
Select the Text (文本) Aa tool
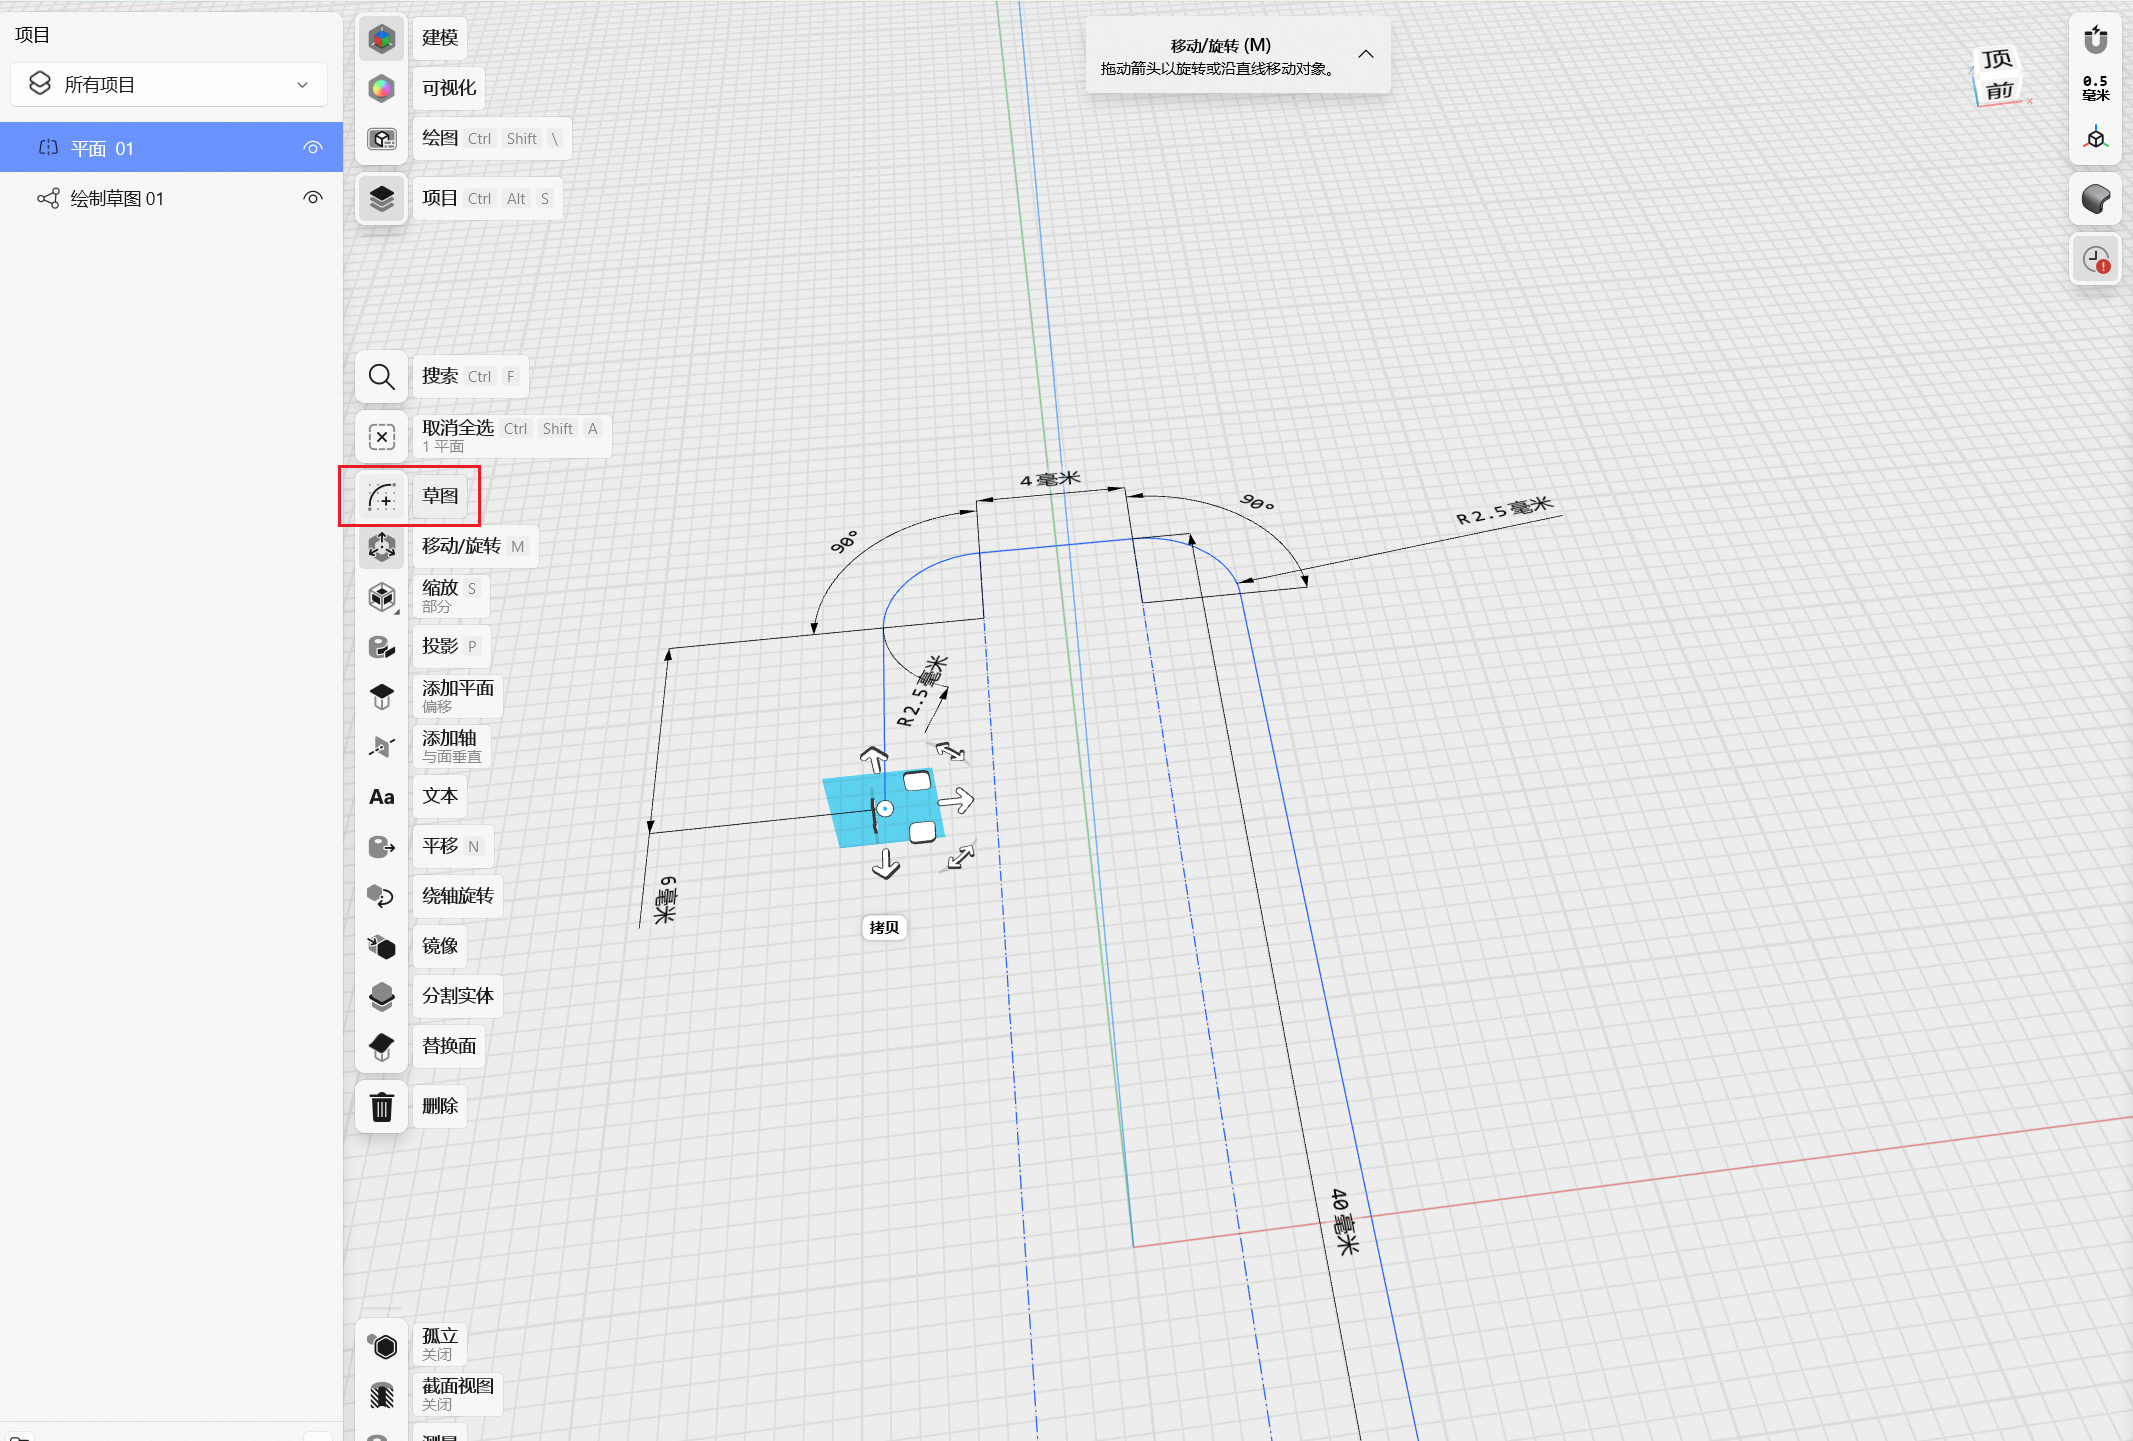(x=382, y=797)
